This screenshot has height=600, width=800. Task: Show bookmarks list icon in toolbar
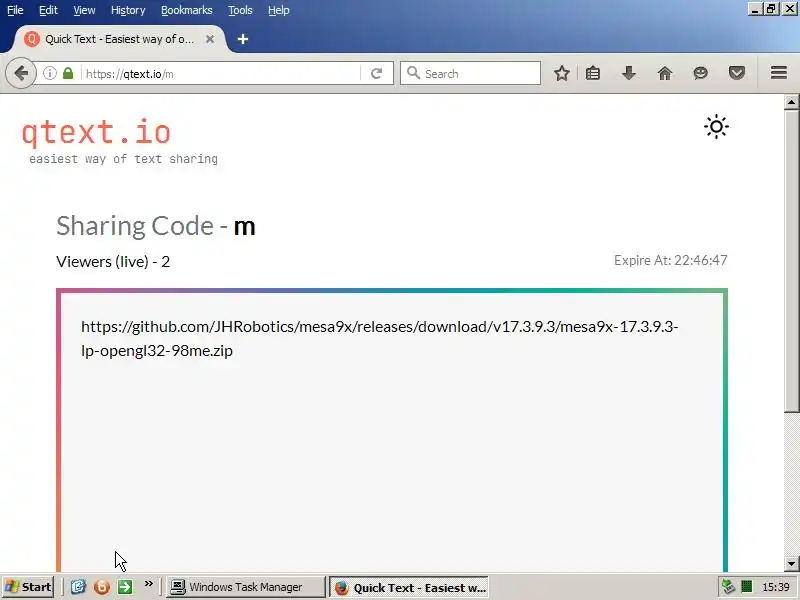click(593, 73)
